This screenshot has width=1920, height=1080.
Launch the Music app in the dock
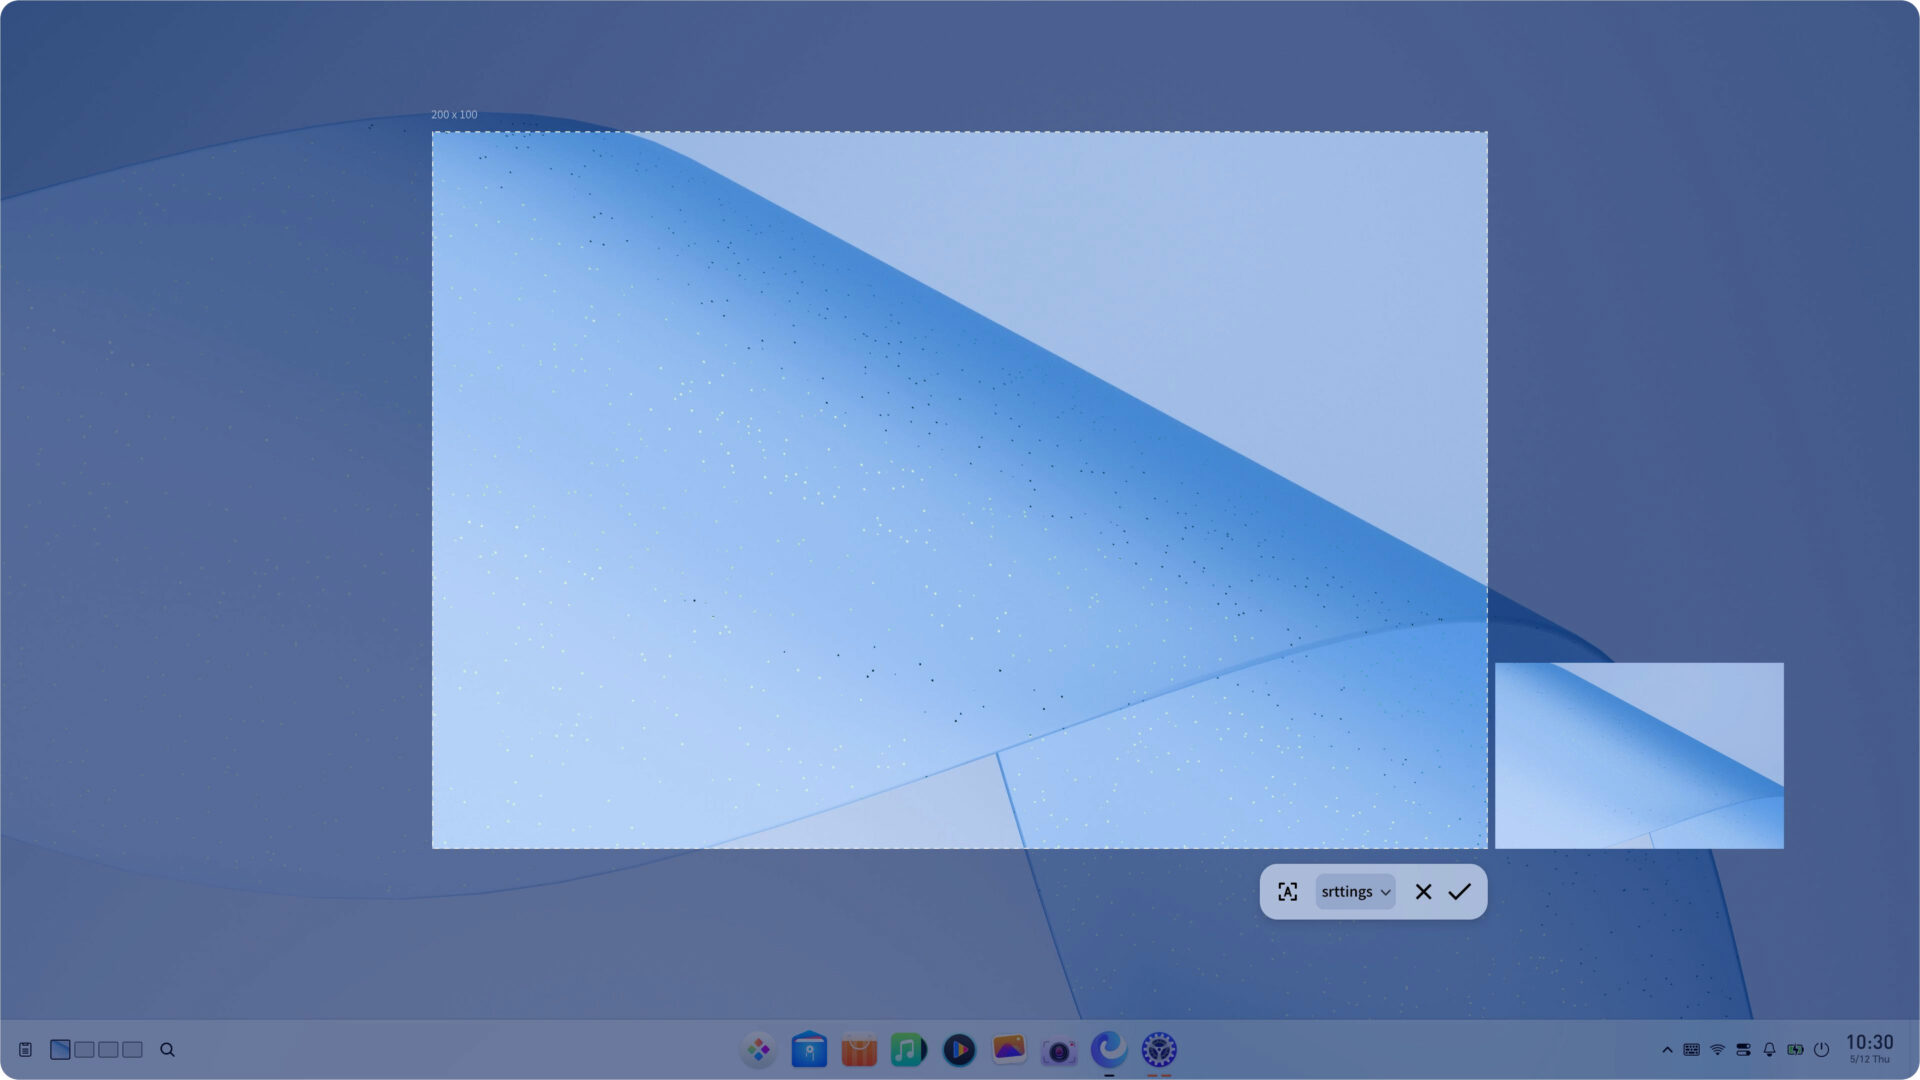908,1050
